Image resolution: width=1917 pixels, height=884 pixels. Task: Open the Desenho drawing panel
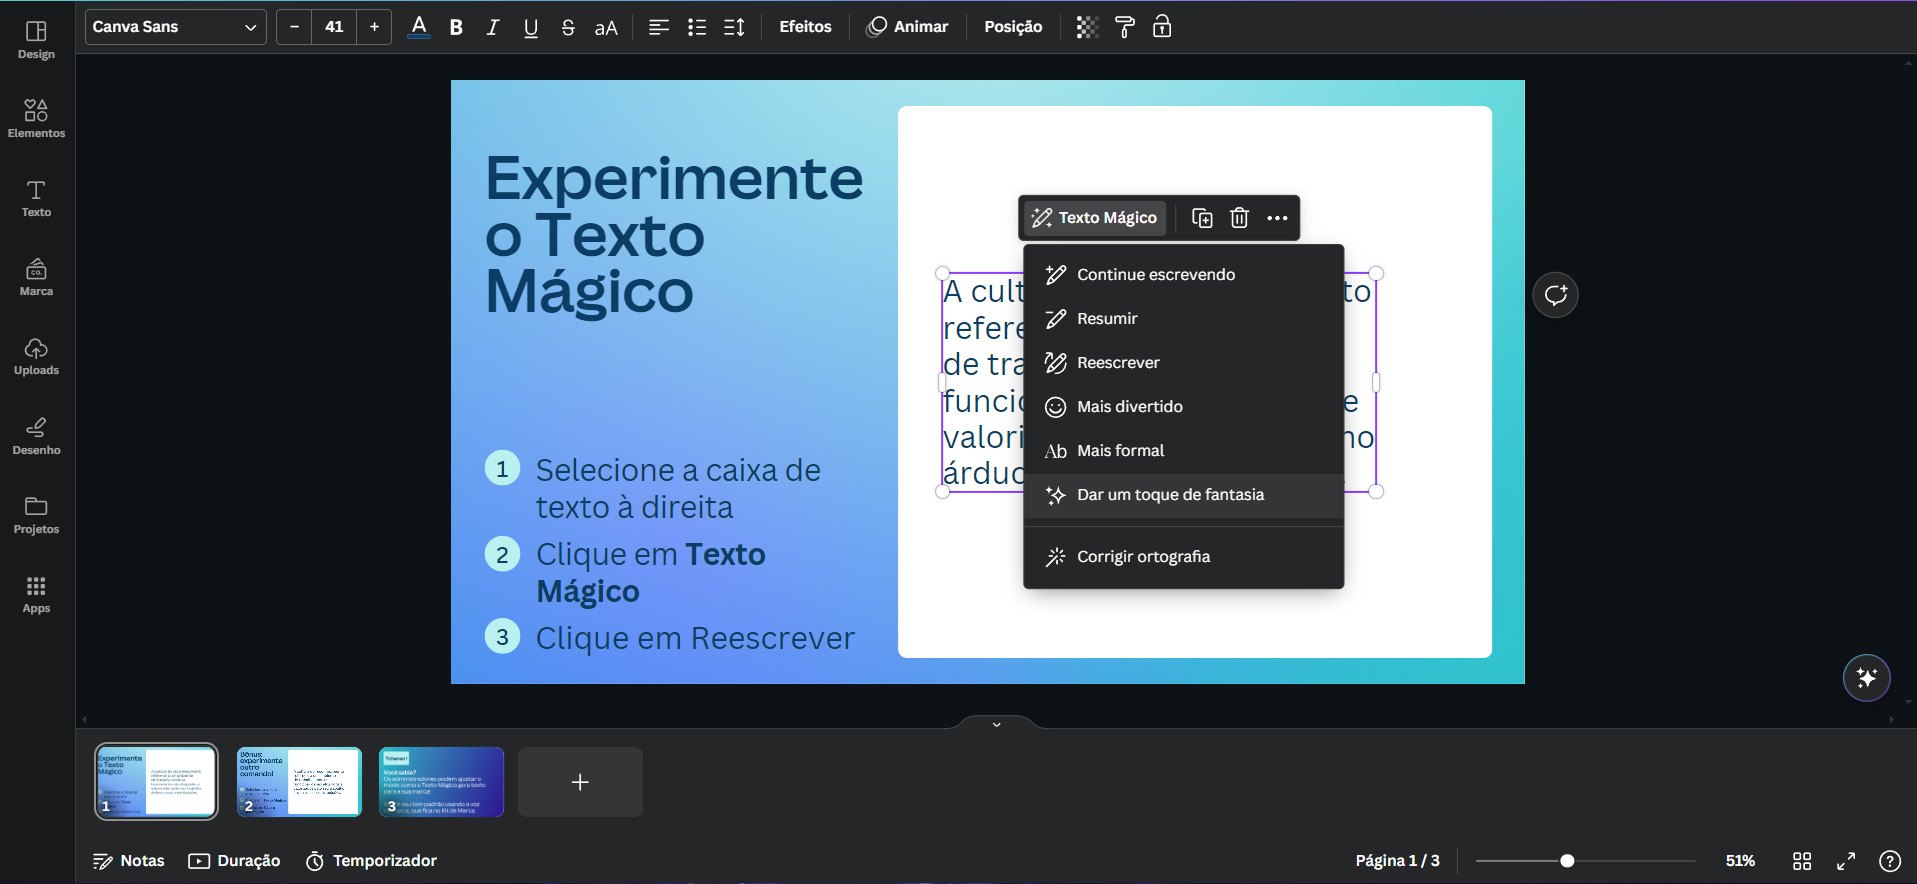[36, 436]
